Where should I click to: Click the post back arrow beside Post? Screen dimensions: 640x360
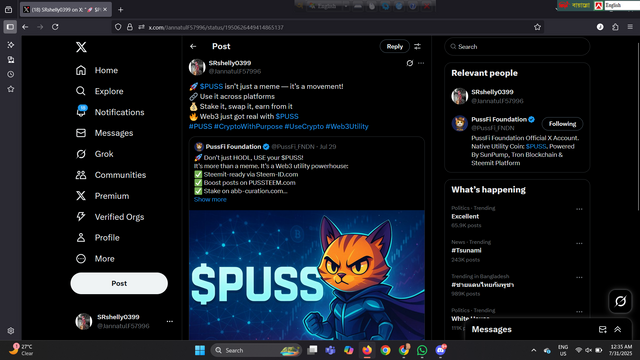(x=193, y=47)
